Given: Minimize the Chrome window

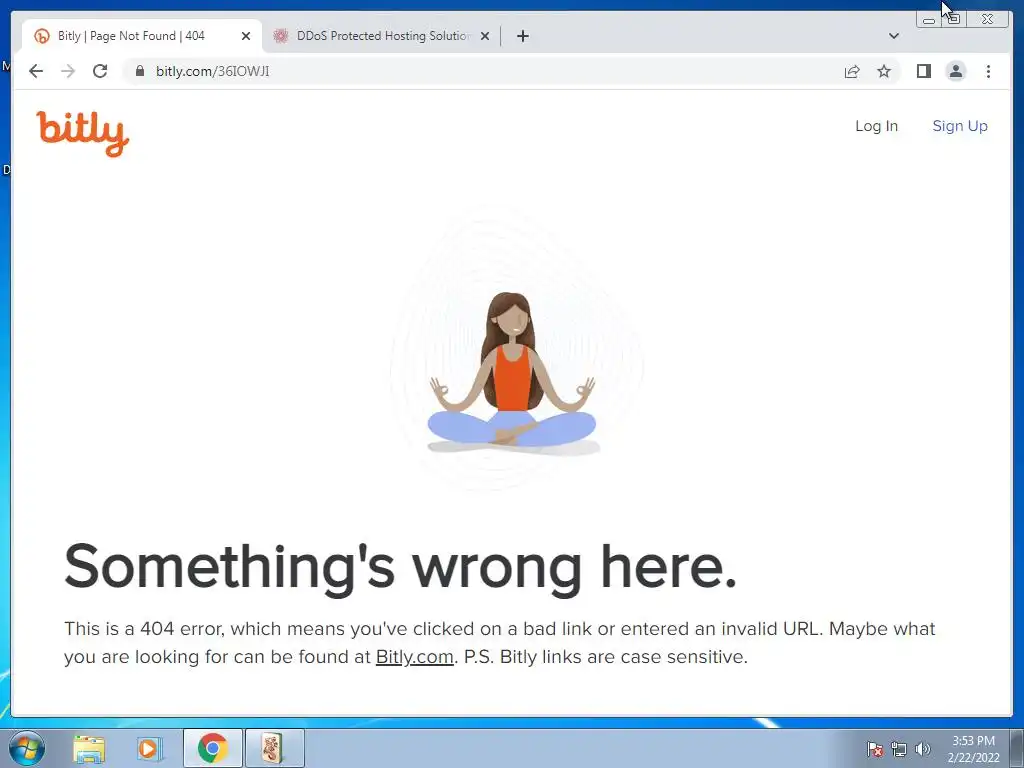Looking at the screenshot, I should tap(929, 20).
